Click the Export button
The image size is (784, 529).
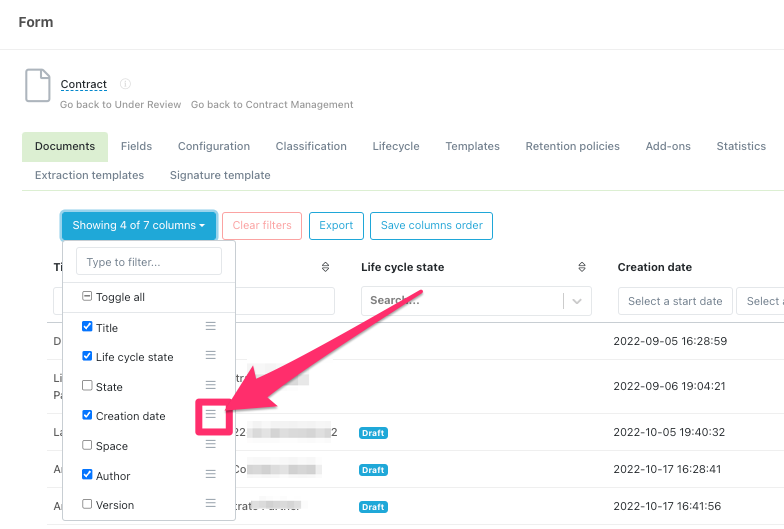[x=336, y=225]
